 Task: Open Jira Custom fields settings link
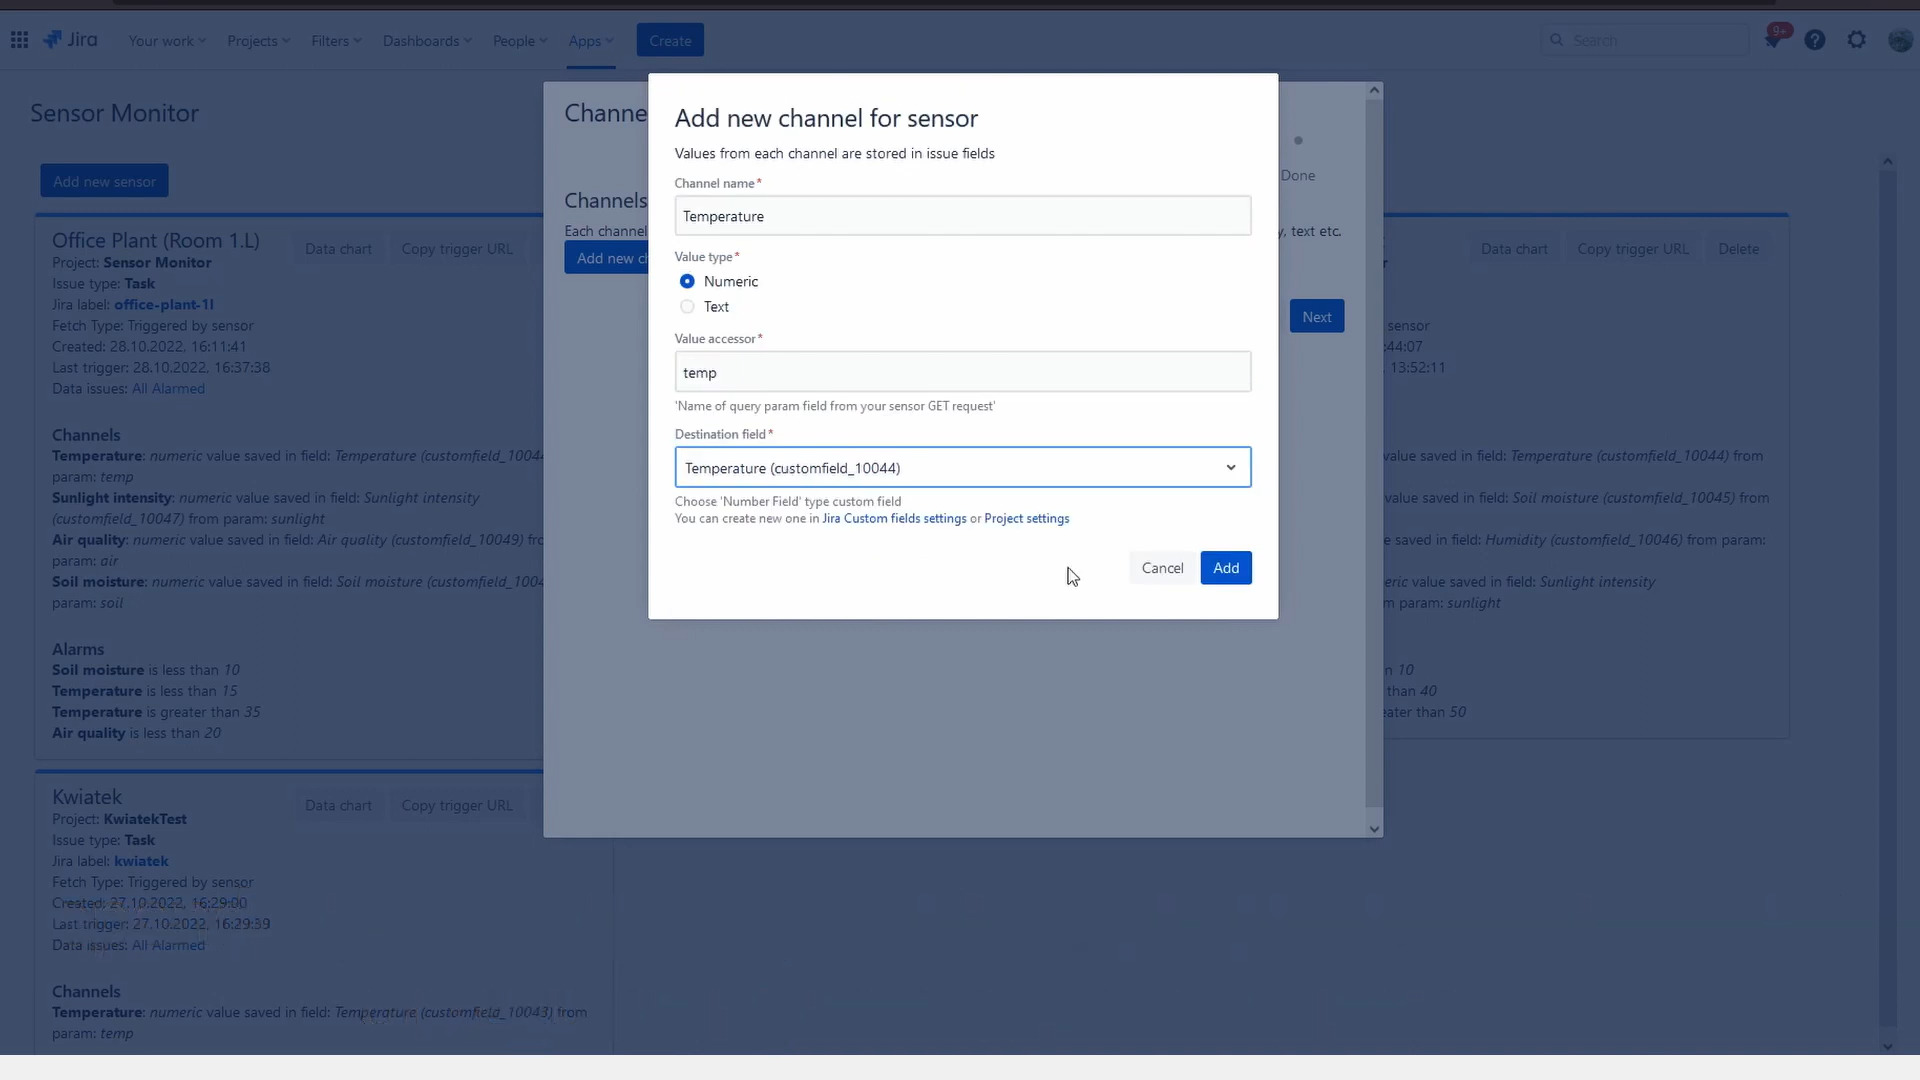pos(894,519)
